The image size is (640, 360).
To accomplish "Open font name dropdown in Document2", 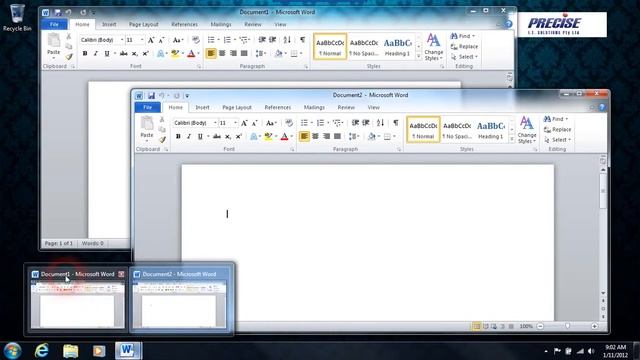I will click(215, 123).
